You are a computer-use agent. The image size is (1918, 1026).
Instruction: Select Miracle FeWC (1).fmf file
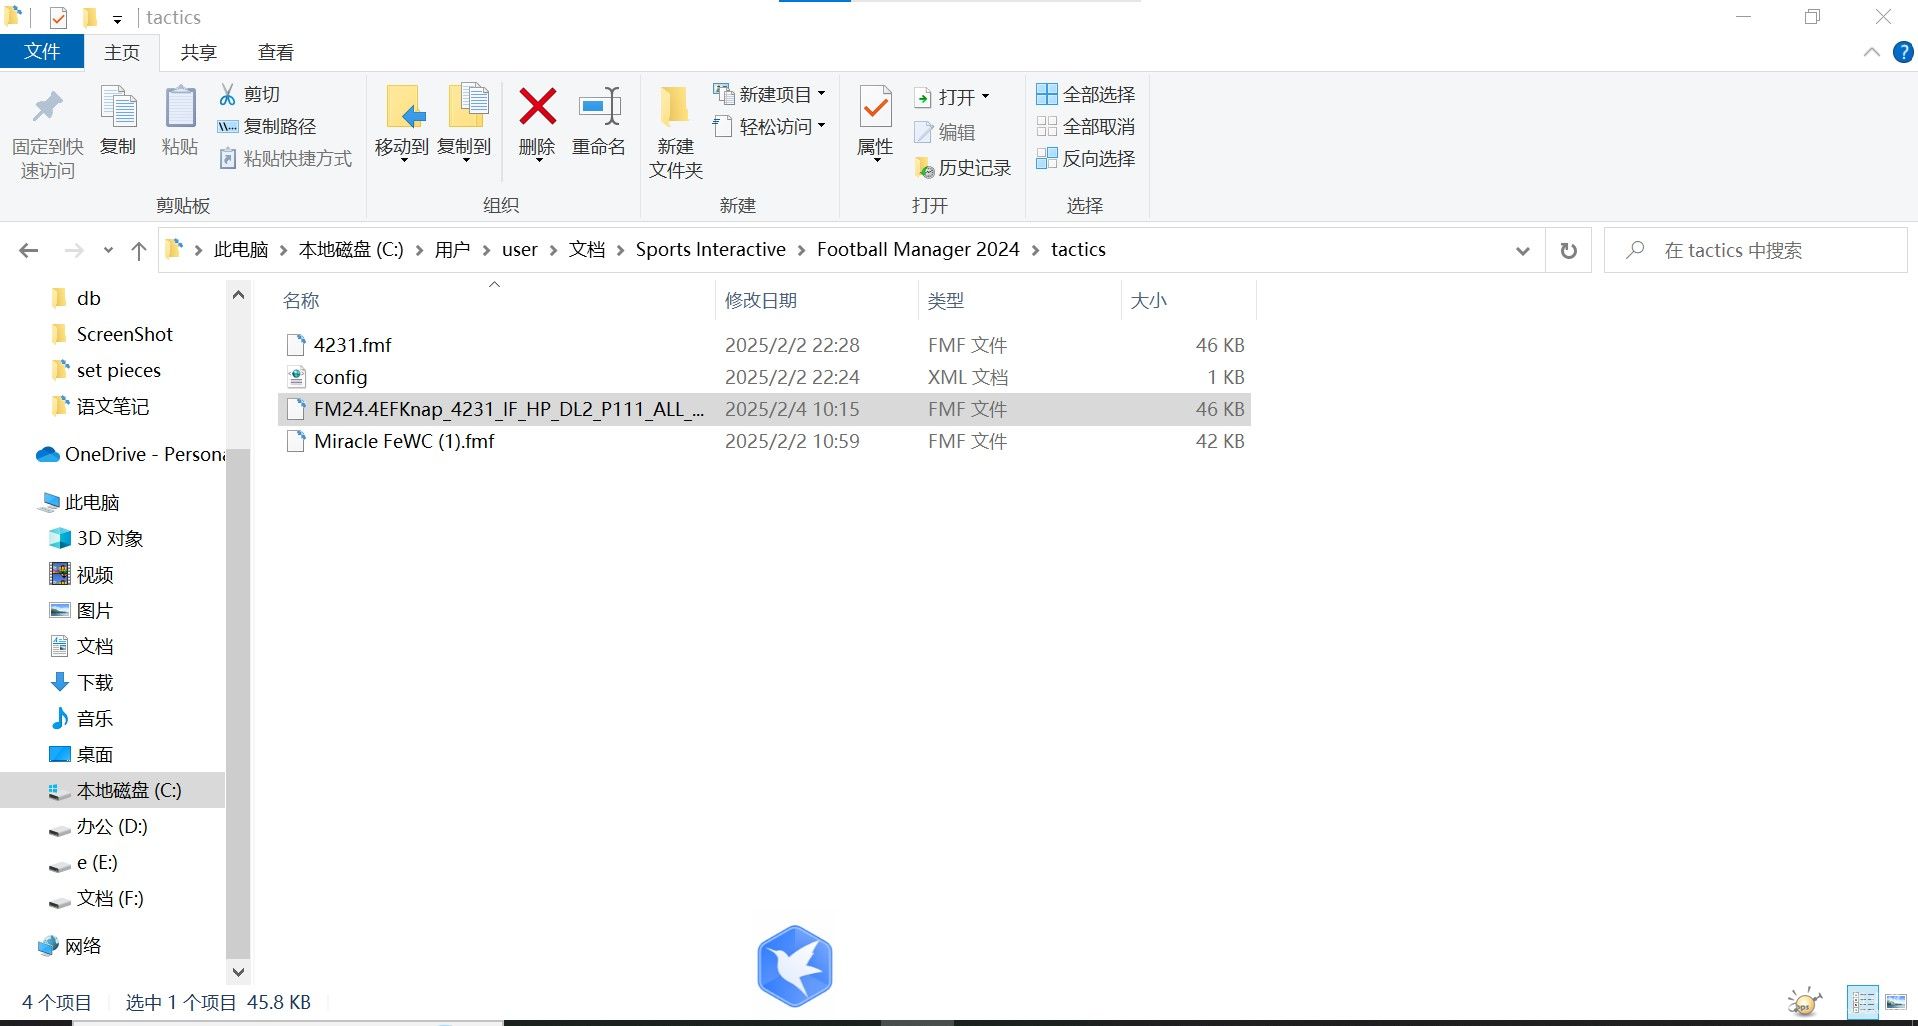(764, 441)
